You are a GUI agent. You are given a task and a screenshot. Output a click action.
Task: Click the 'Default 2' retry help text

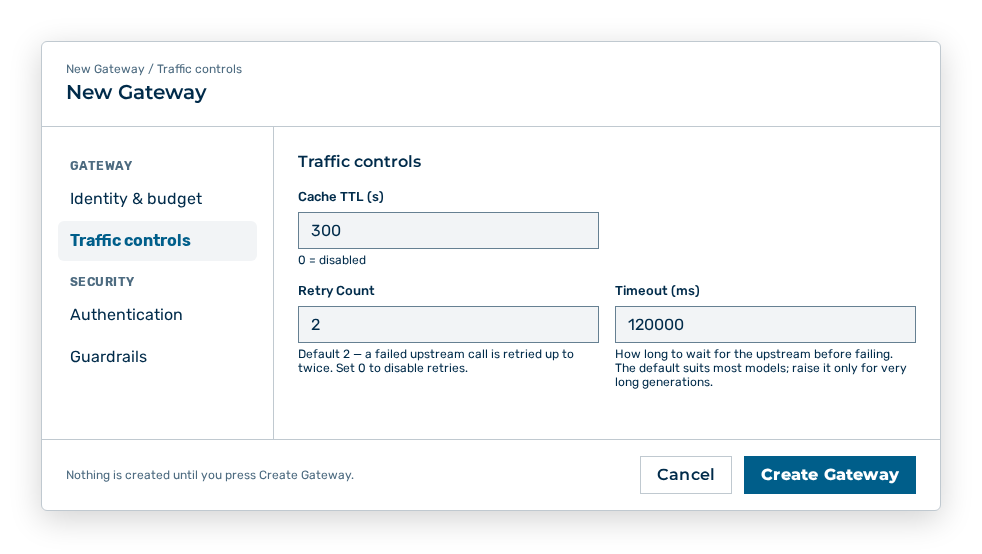436,361
